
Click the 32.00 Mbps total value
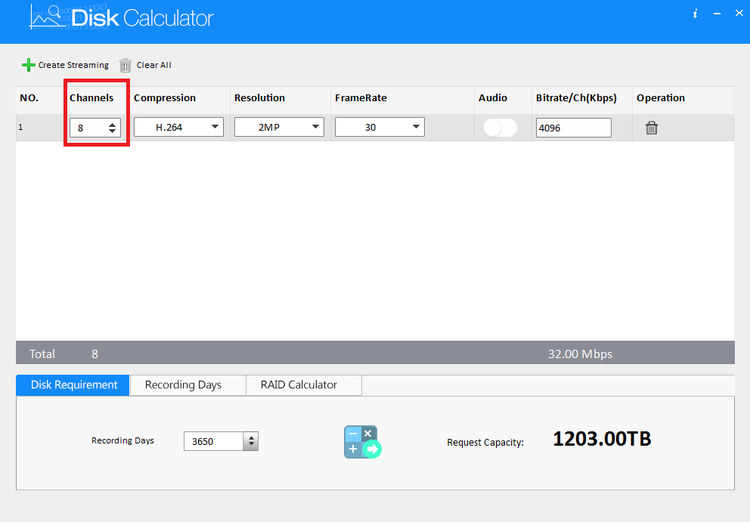[580, 354]
